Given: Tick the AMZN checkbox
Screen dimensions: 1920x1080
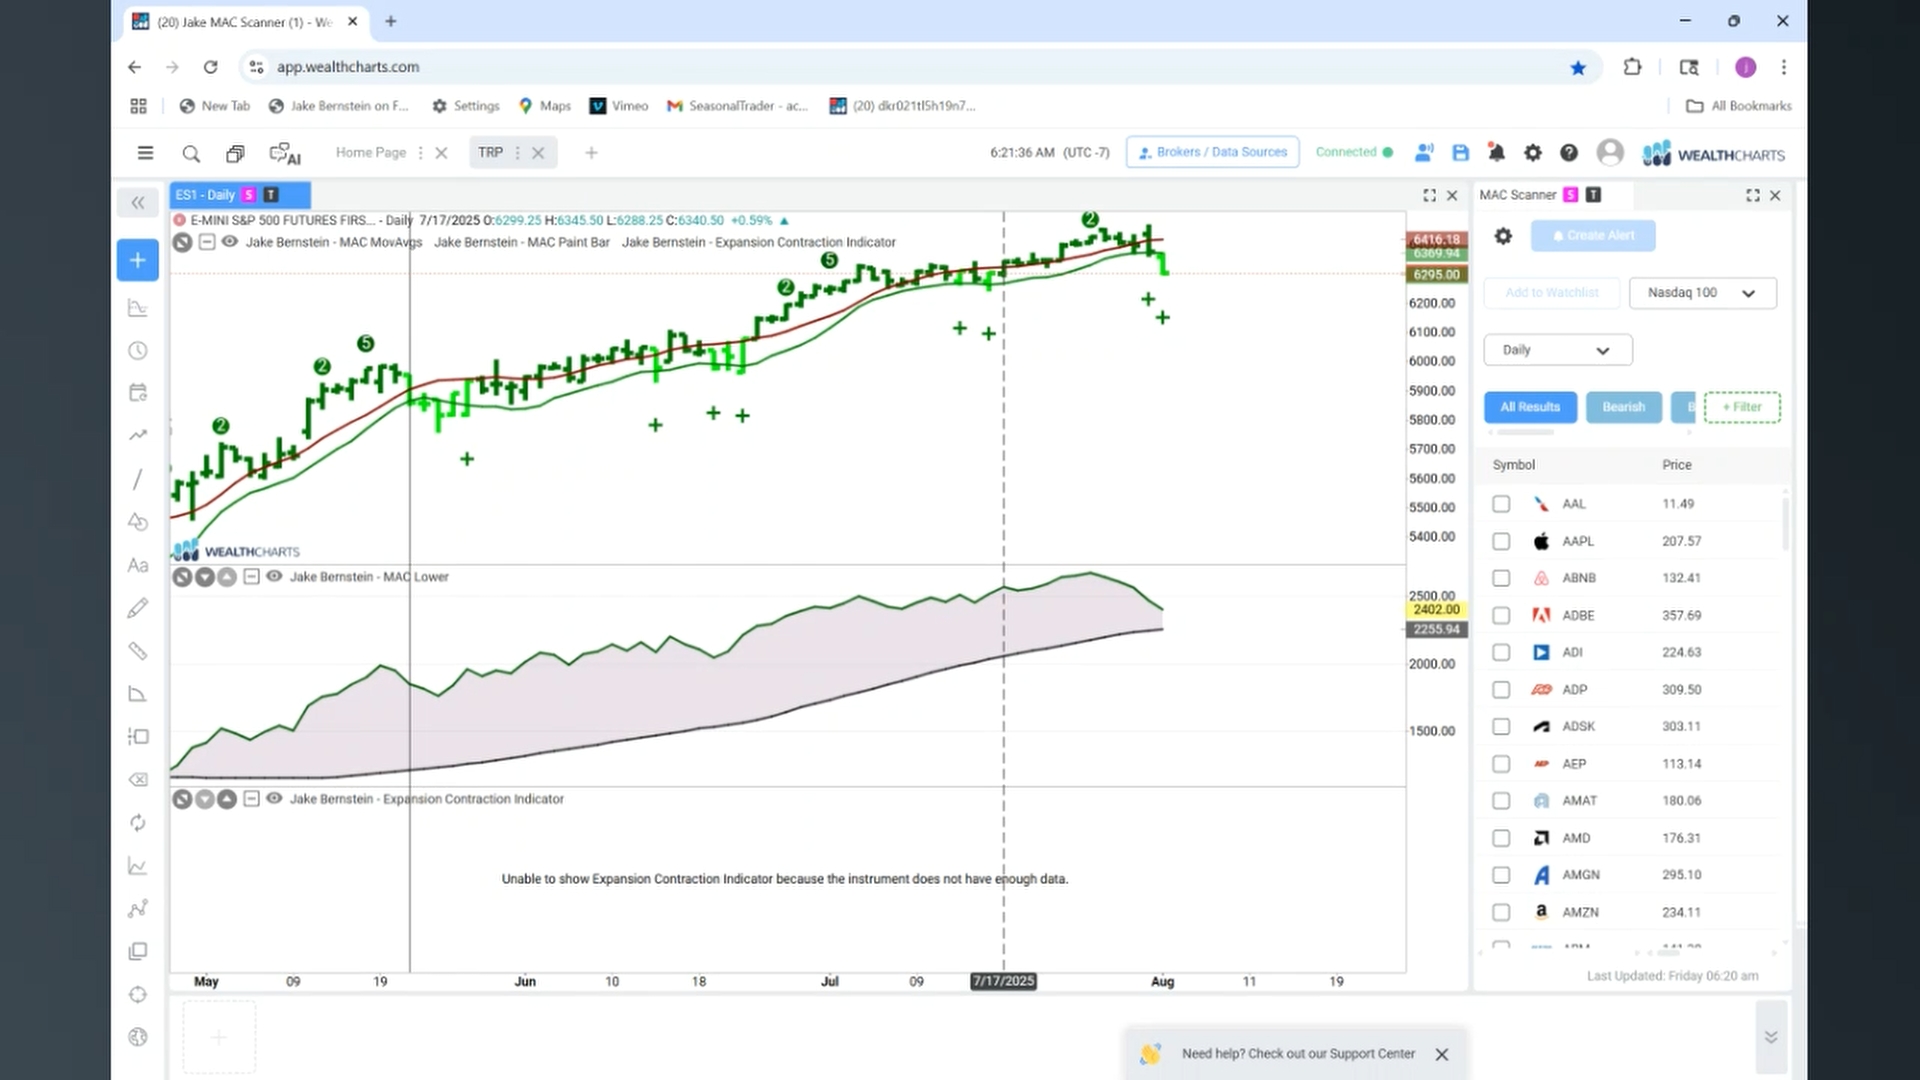Looking at the screenshot, I should 1501,912.
